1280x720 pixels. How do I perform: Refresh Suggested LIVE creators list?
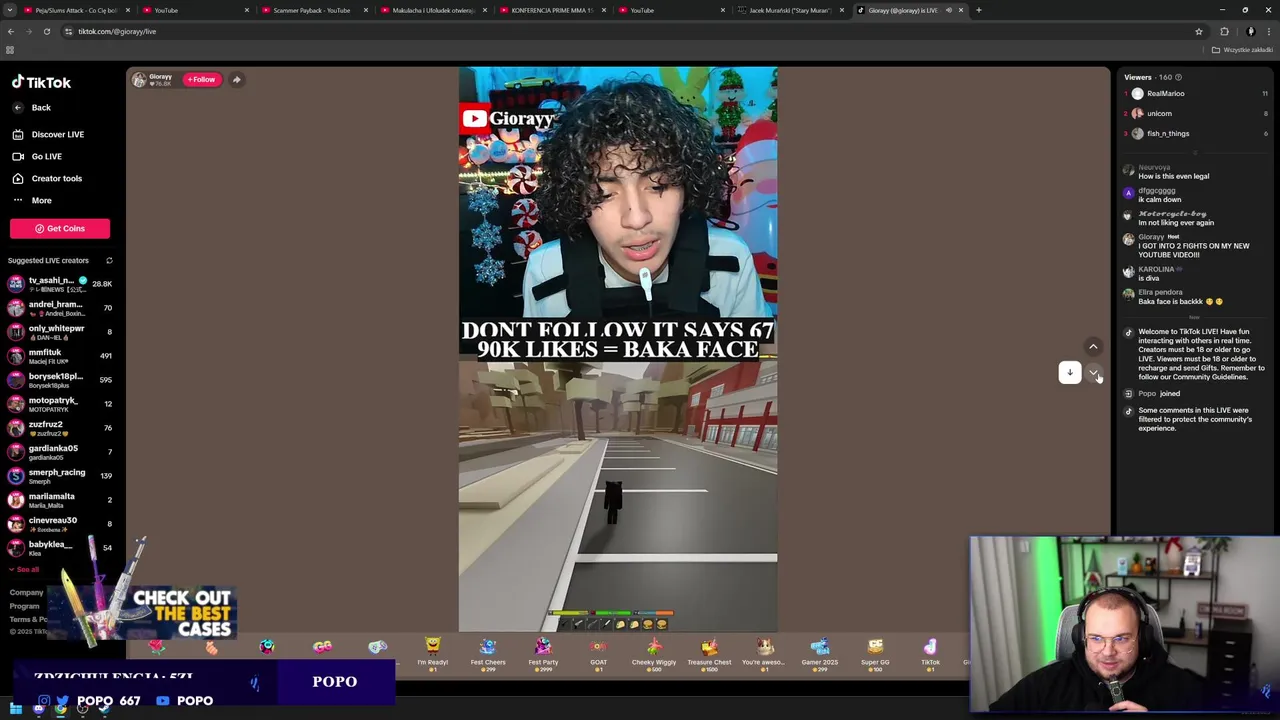tap(109, 260)
